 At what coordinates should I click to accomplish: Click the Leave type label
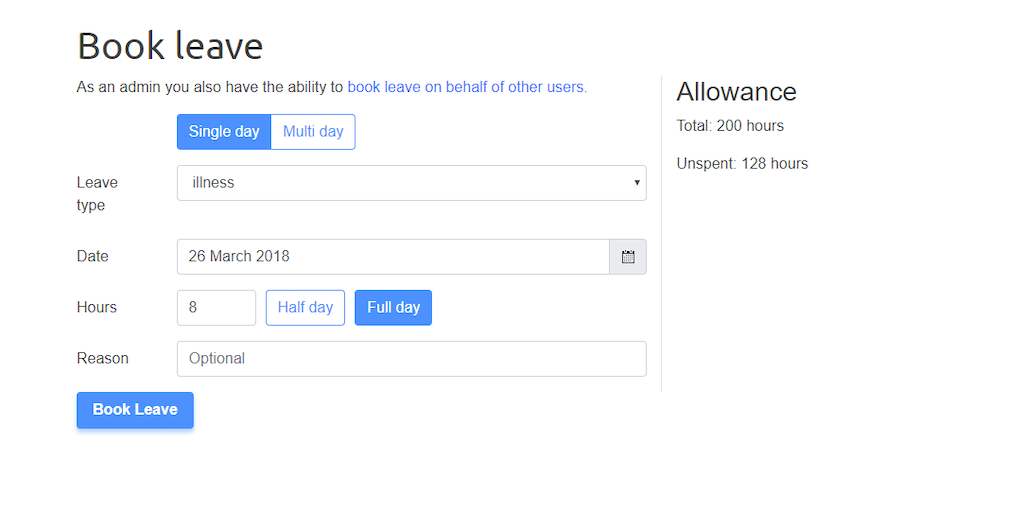[97, 193]
